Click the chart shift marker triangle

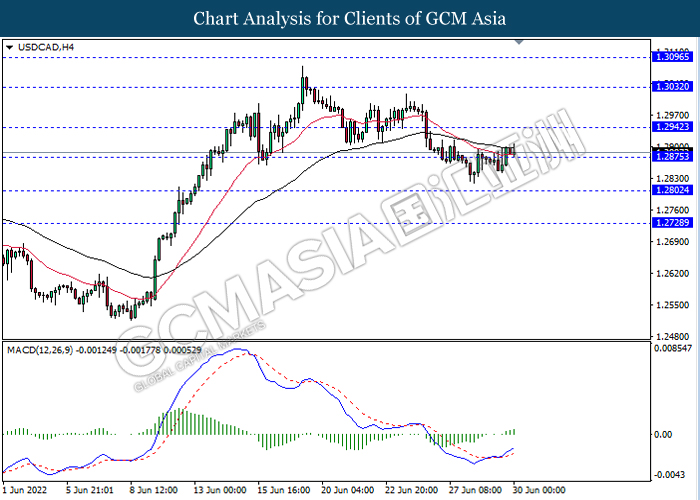tap(519, 42)
